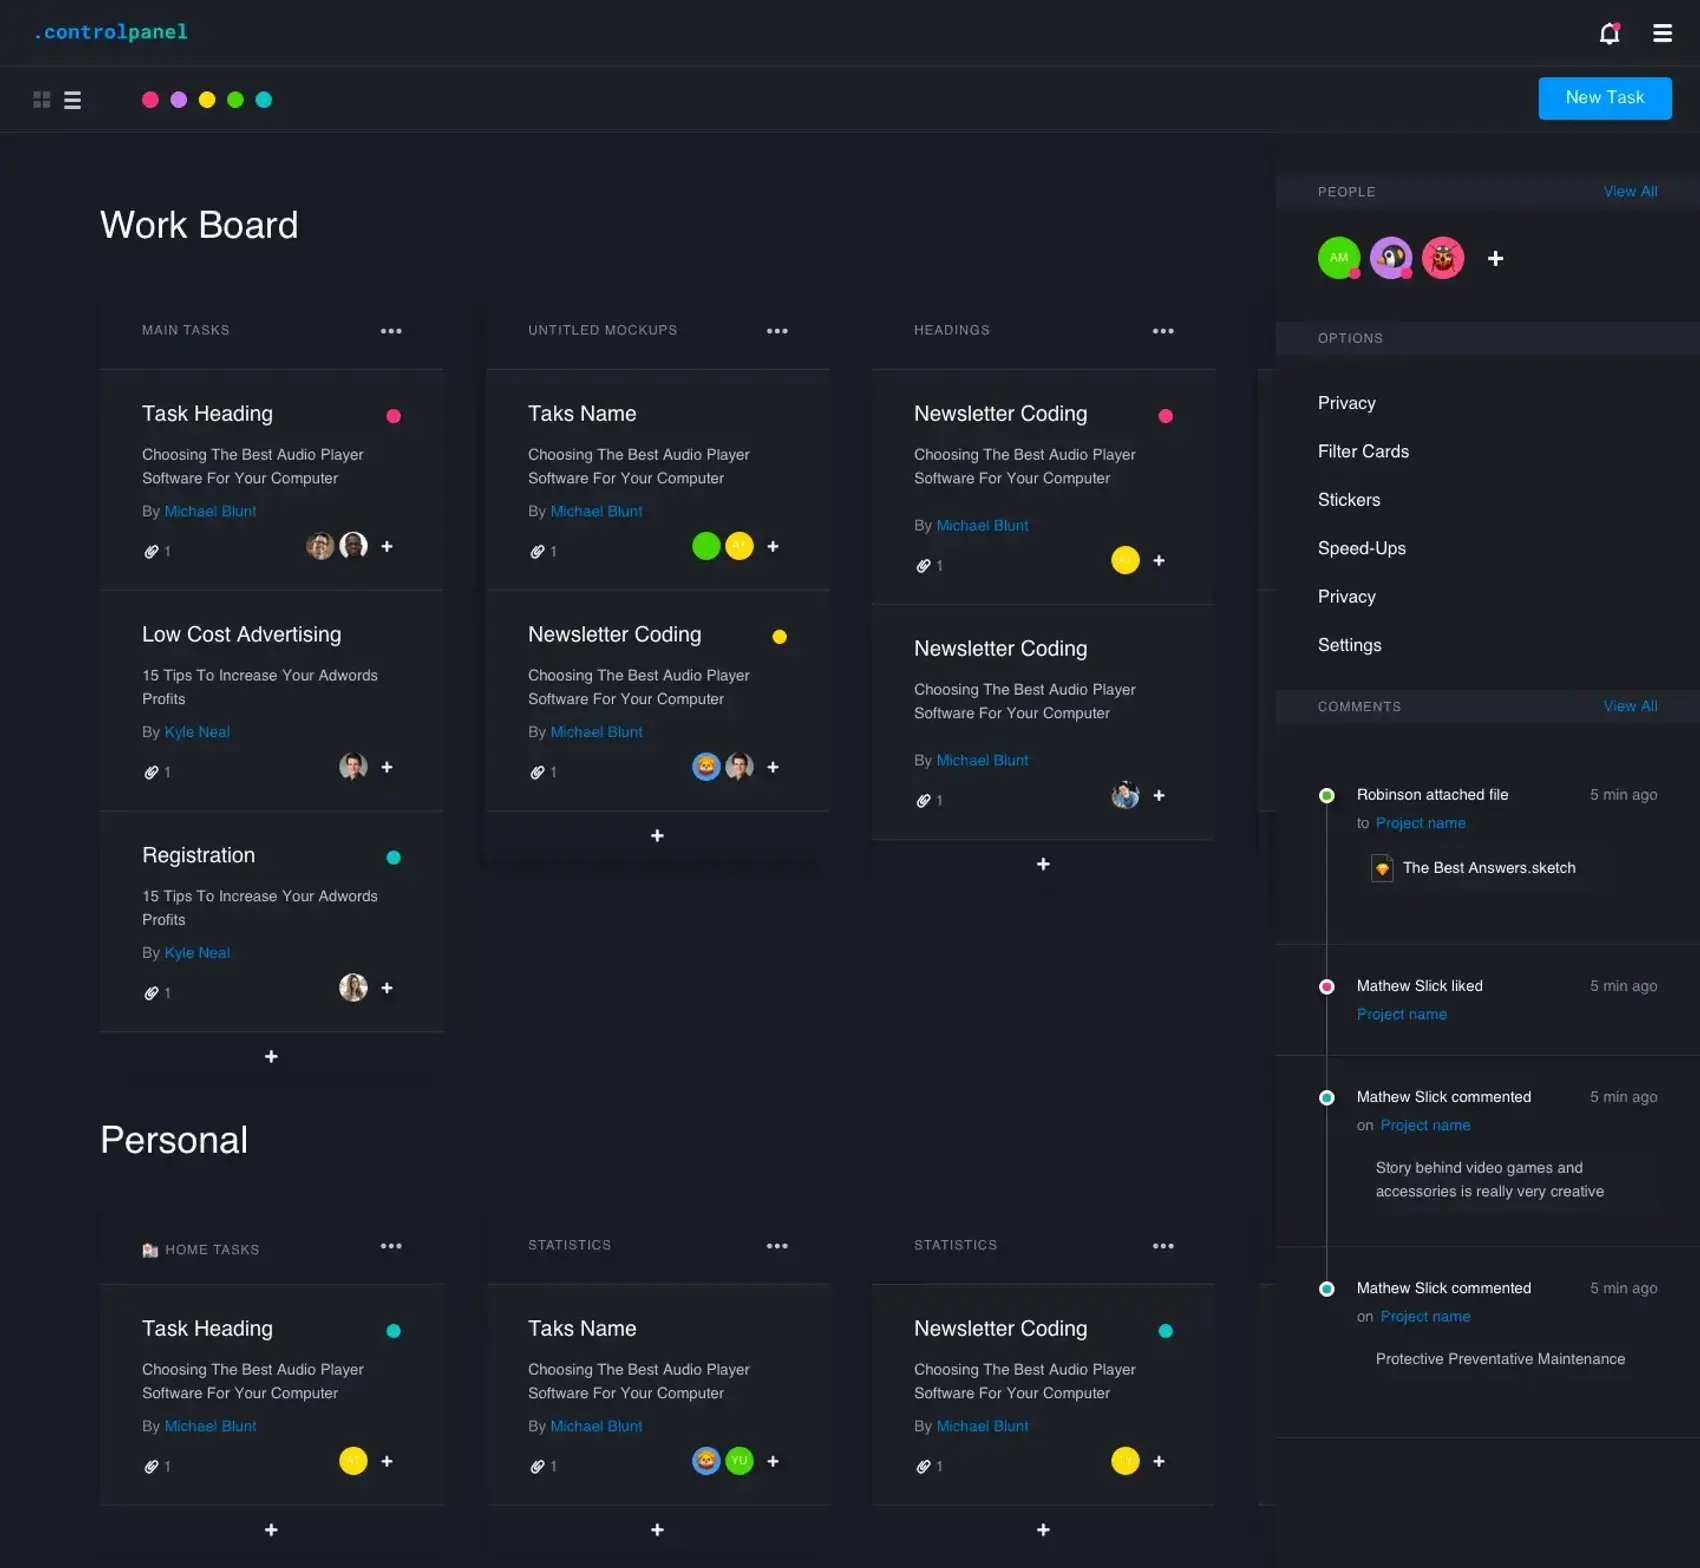
Task: View all comments
Action: pos(1629,706)
